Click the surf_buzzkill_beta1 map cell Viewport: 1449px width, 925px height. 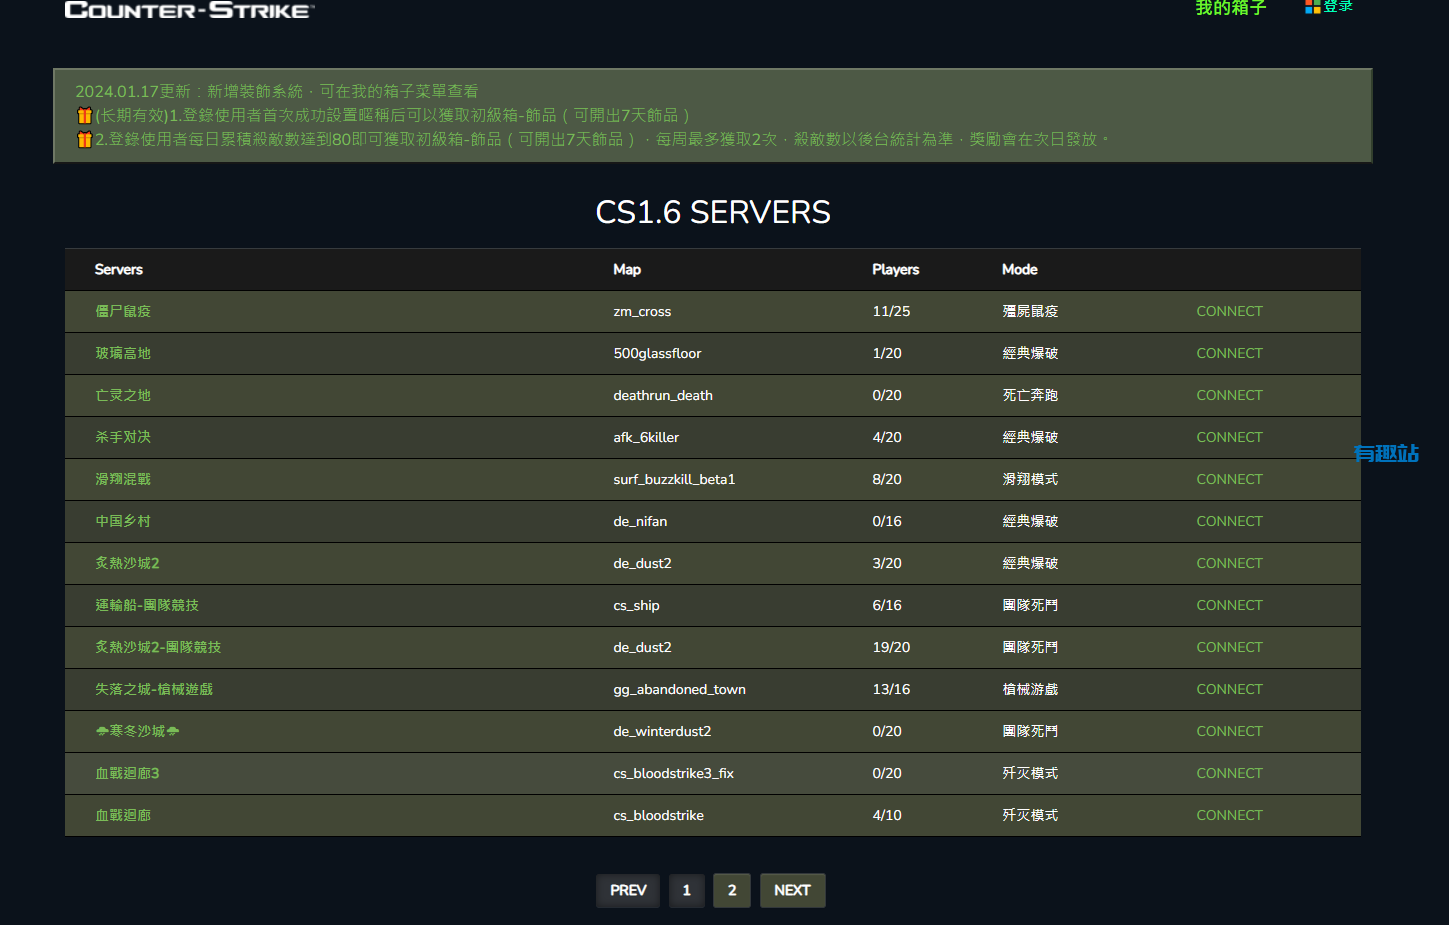(x=674, y=479)
